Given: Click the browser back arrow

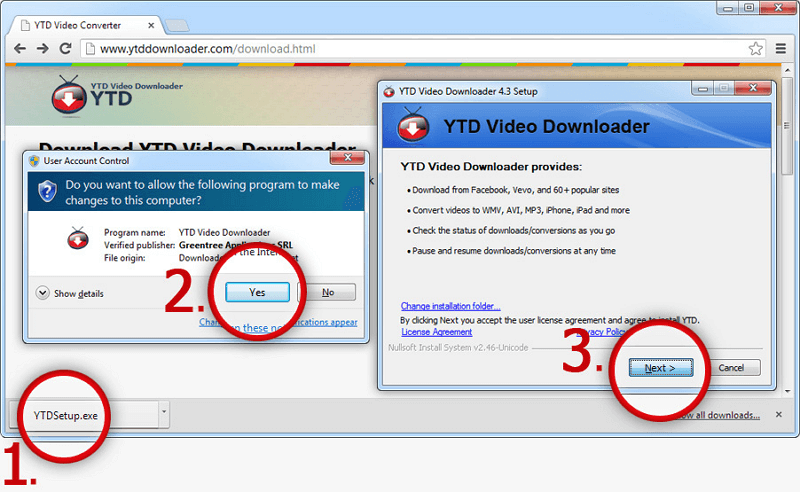Looking at the screenshot, I should tap(19, 48).
